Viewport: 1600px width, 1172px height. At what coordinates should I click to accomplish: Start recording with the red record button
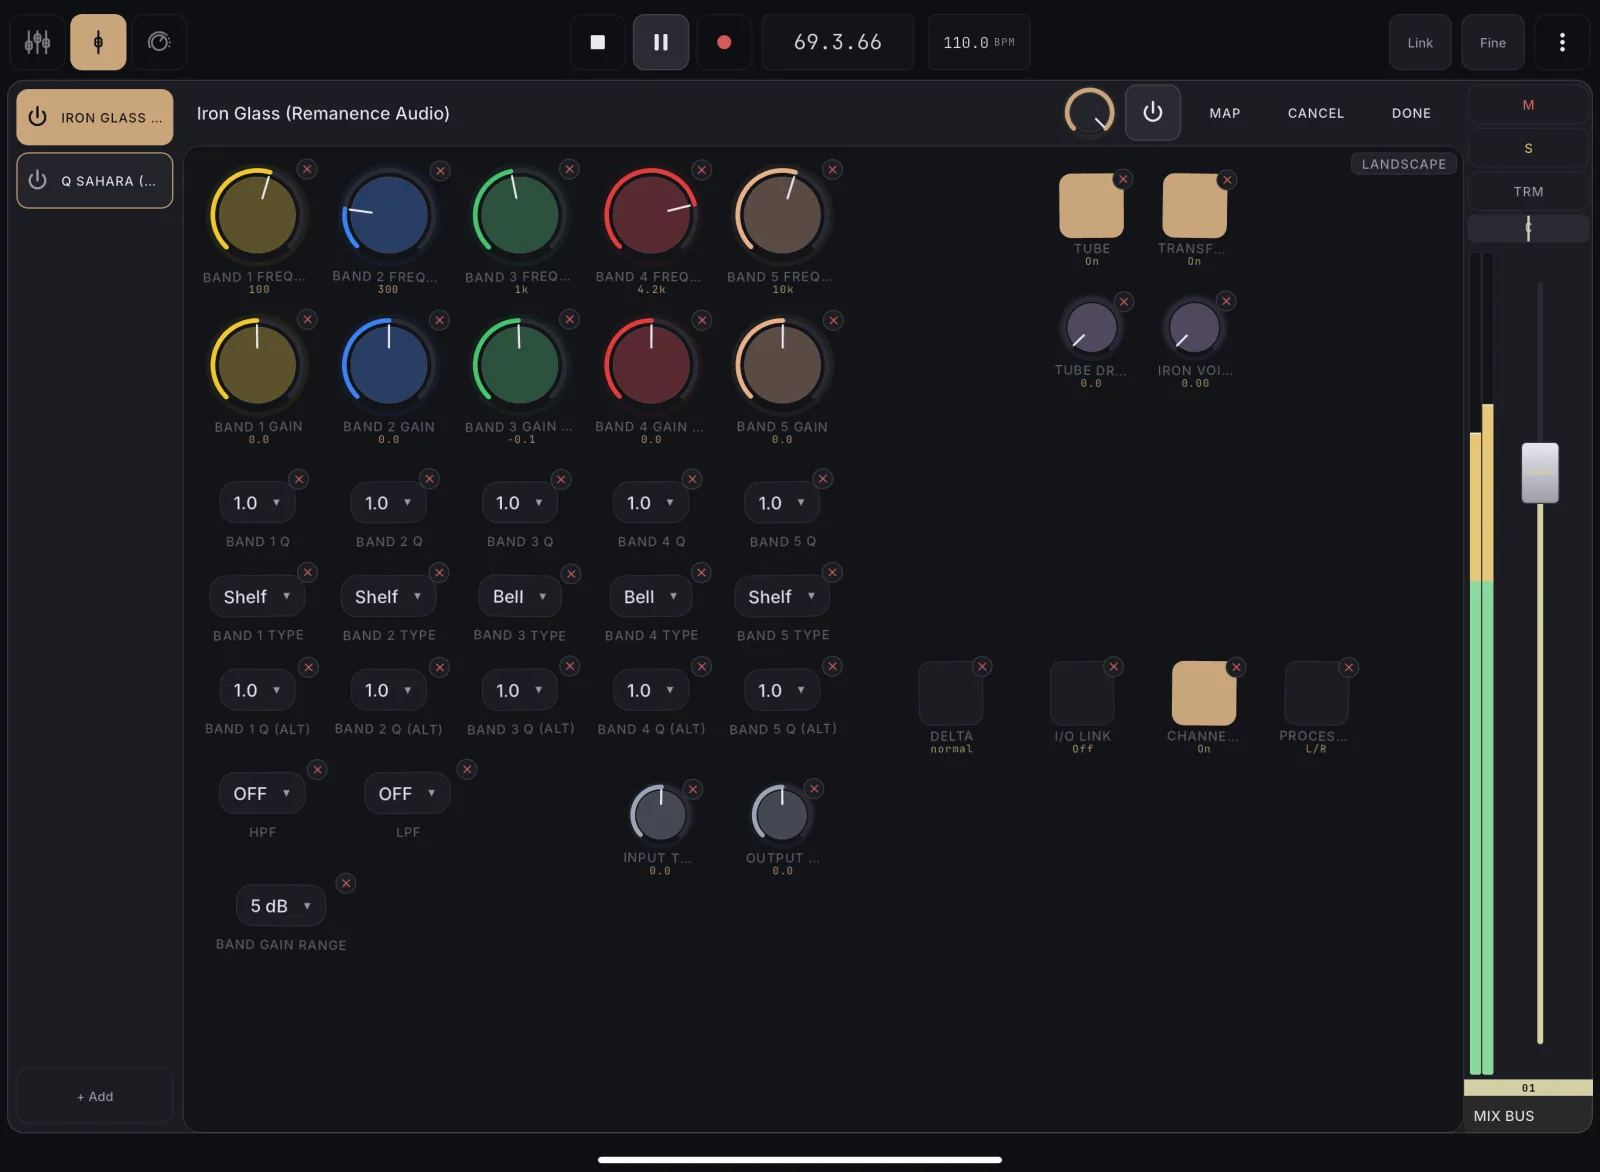tap(724, 42)
